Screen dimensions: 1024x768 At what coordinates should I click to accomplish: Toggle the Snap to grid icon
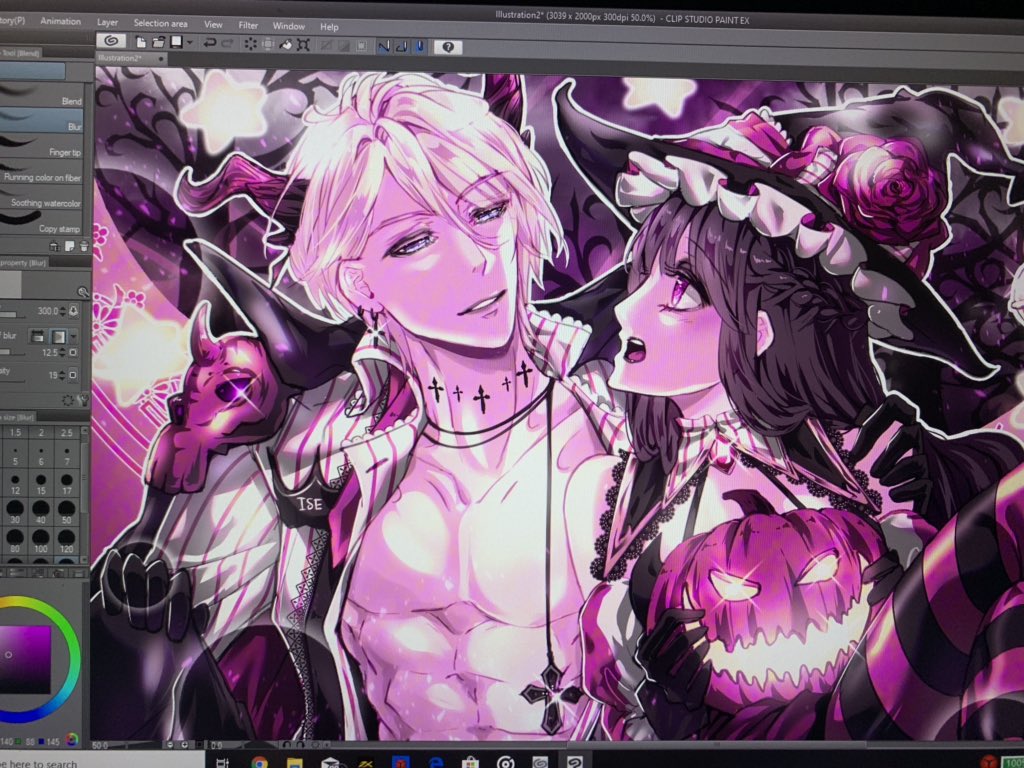[x=419, y=47]
